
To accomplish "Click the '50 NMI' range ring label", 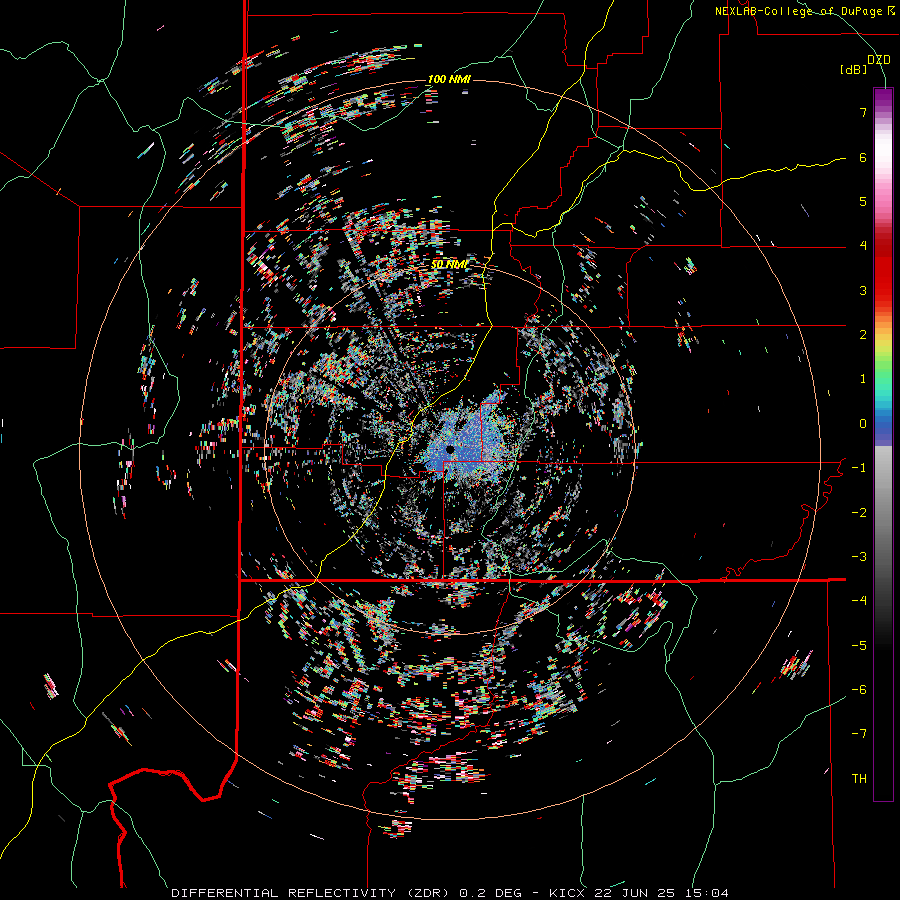I will [449, 264].
